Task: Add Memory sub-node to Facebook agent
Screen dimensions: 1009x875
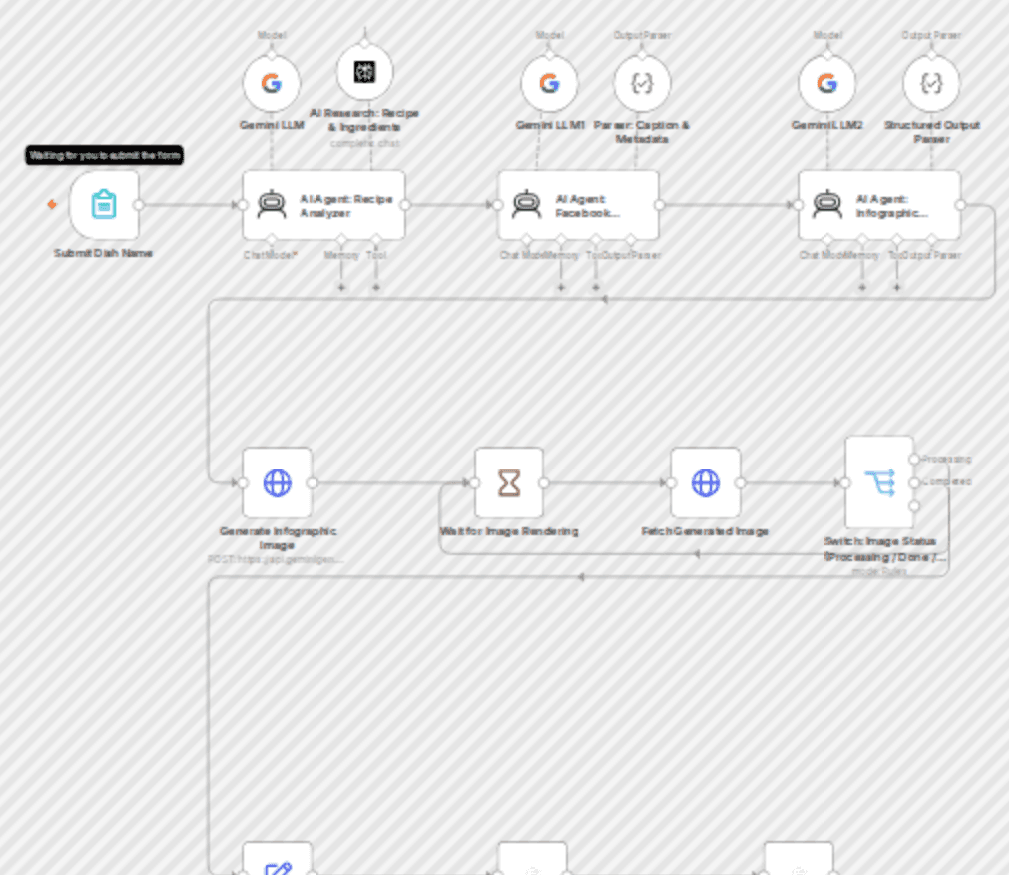Action: coord(561,287)
